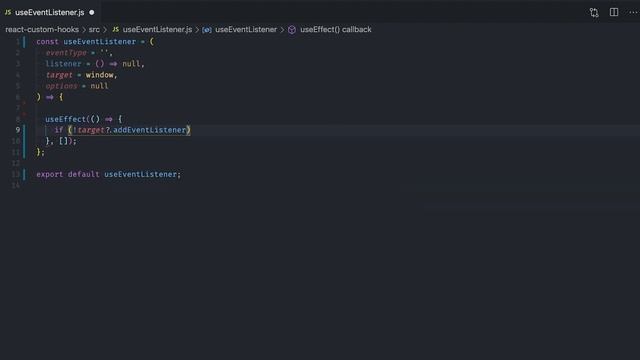Click 'null' on the listener line

point(131,64)
